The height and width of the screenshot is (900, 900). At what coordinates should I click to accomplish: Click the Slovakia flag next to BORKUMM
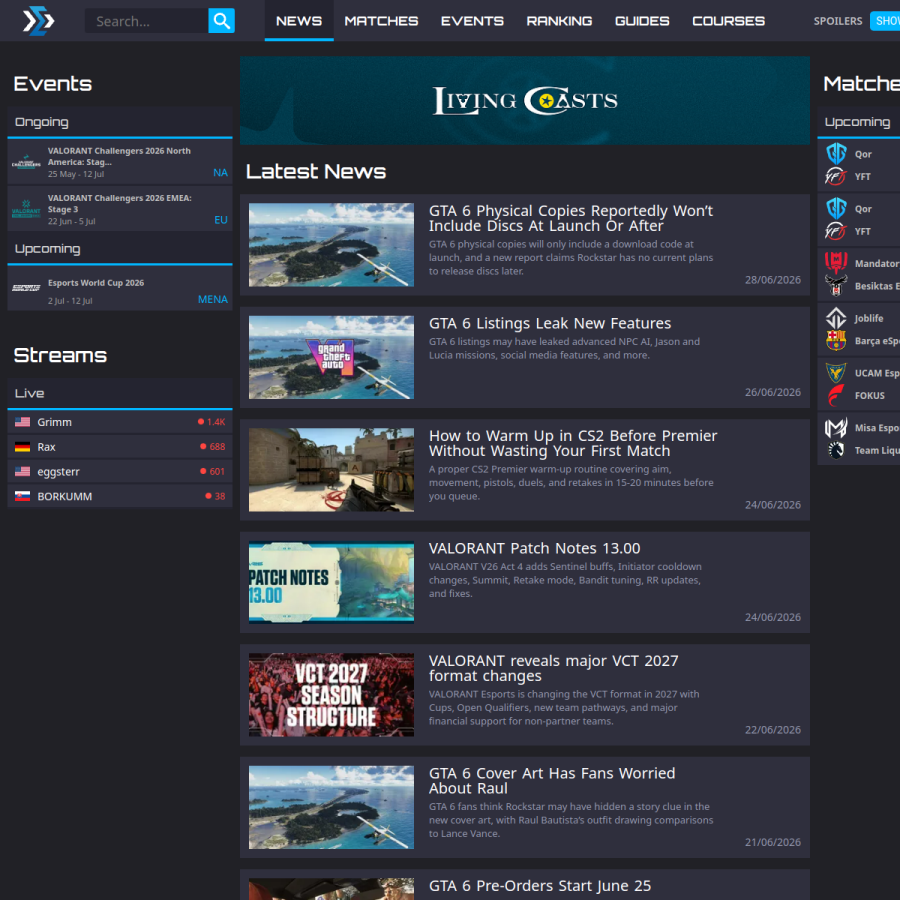coord(22,496)
